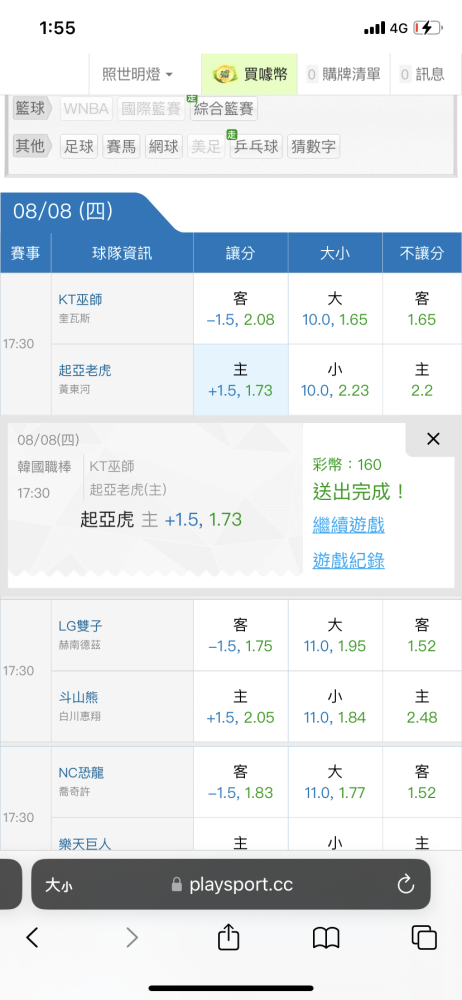462x1000 pixels.
Task: Go back with the Safari back arrow
Action: [x=32, y=938]
